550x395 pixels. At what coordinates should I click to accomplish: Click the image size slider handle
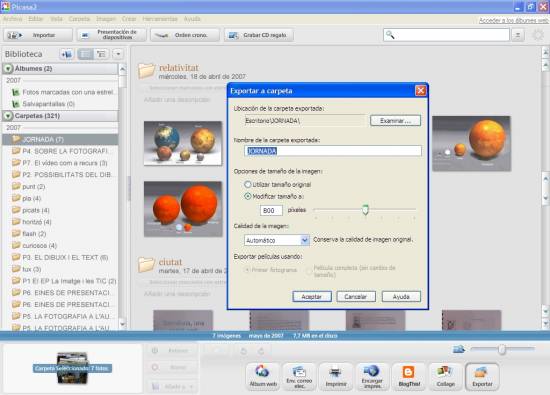pyautogui.click(x=365, y=210)
